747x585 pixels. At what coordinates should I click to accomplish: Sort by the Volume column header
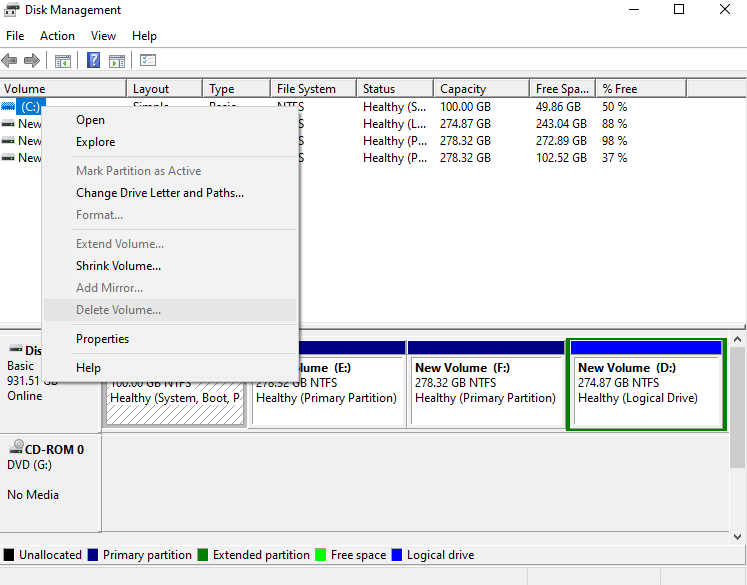pyautogui.click(x=63, y=89)
